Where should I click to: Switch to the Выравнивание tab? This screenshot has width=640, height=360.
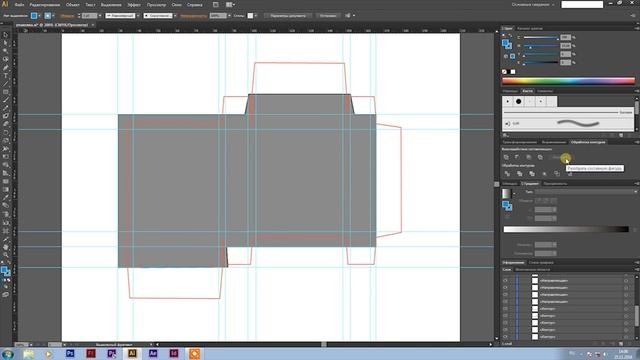554,142
